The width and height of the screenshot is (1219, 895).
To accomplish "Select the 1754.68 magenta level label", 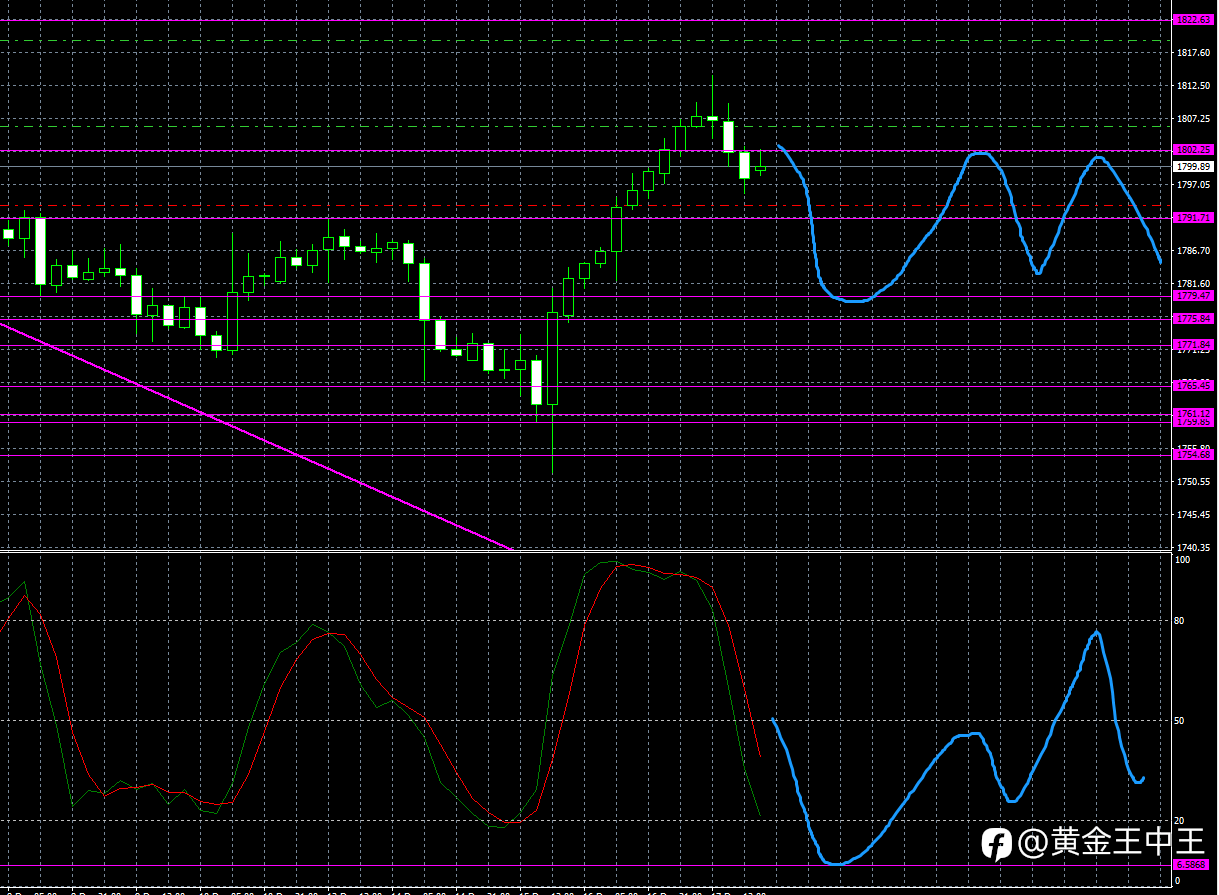I will click(1194, 455).
